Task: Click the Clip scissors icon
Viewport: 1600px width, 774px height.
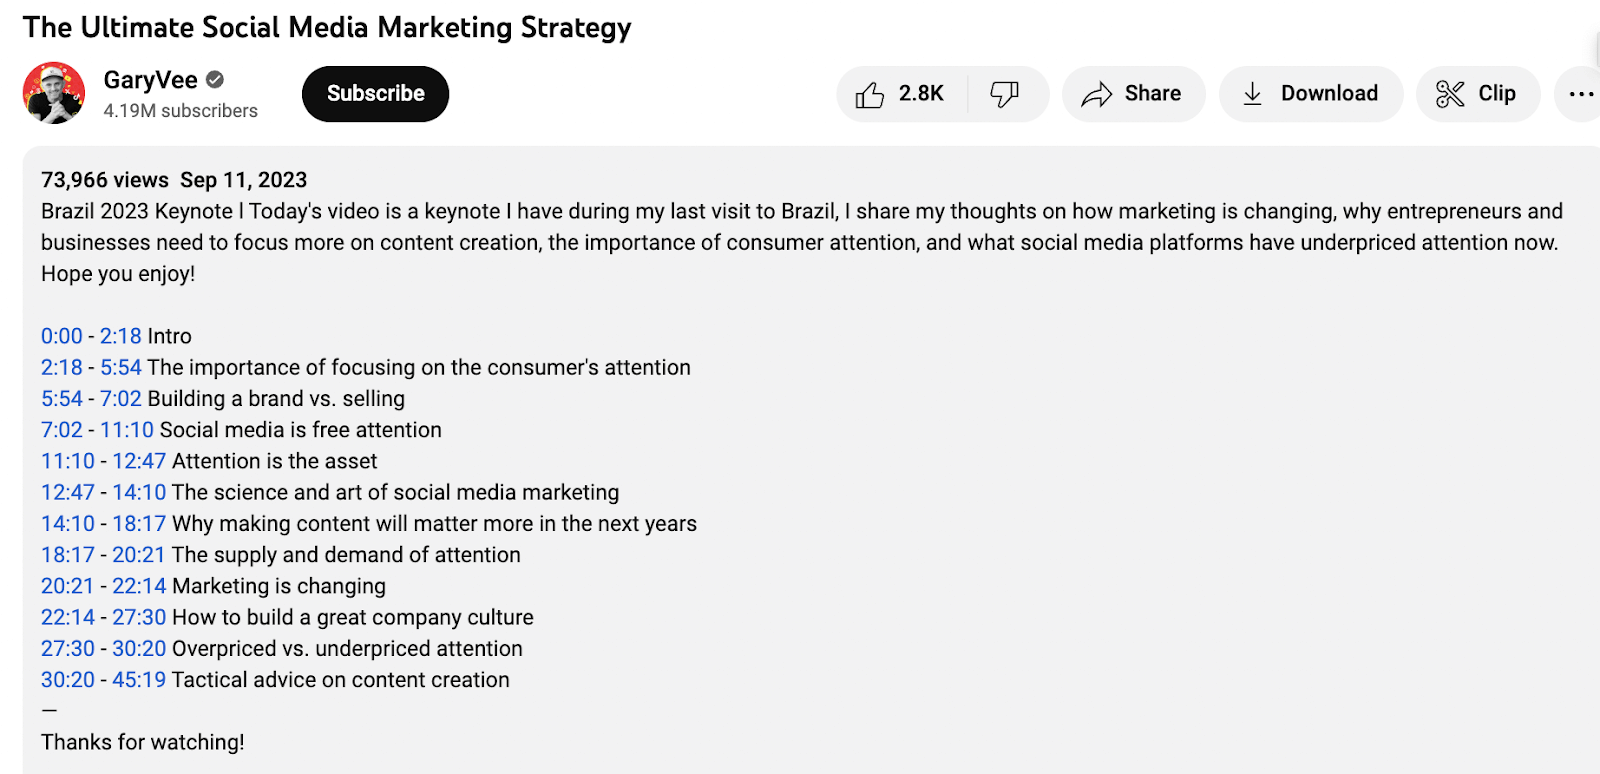Action: click(x=1450, y=94)
